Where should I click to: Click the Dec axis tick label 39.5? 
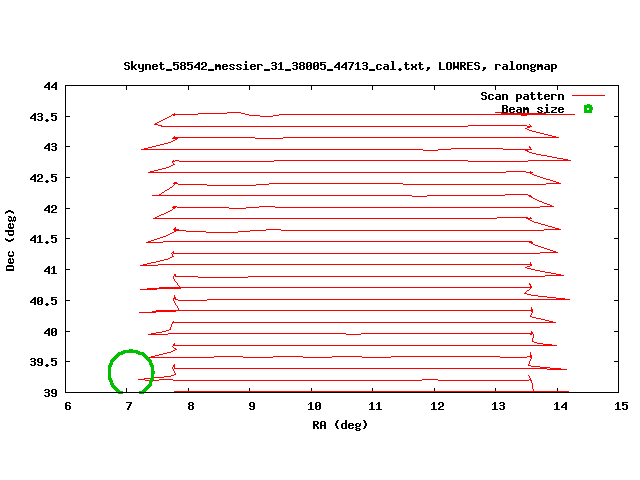pyautogui.click(x=44, y=362)
